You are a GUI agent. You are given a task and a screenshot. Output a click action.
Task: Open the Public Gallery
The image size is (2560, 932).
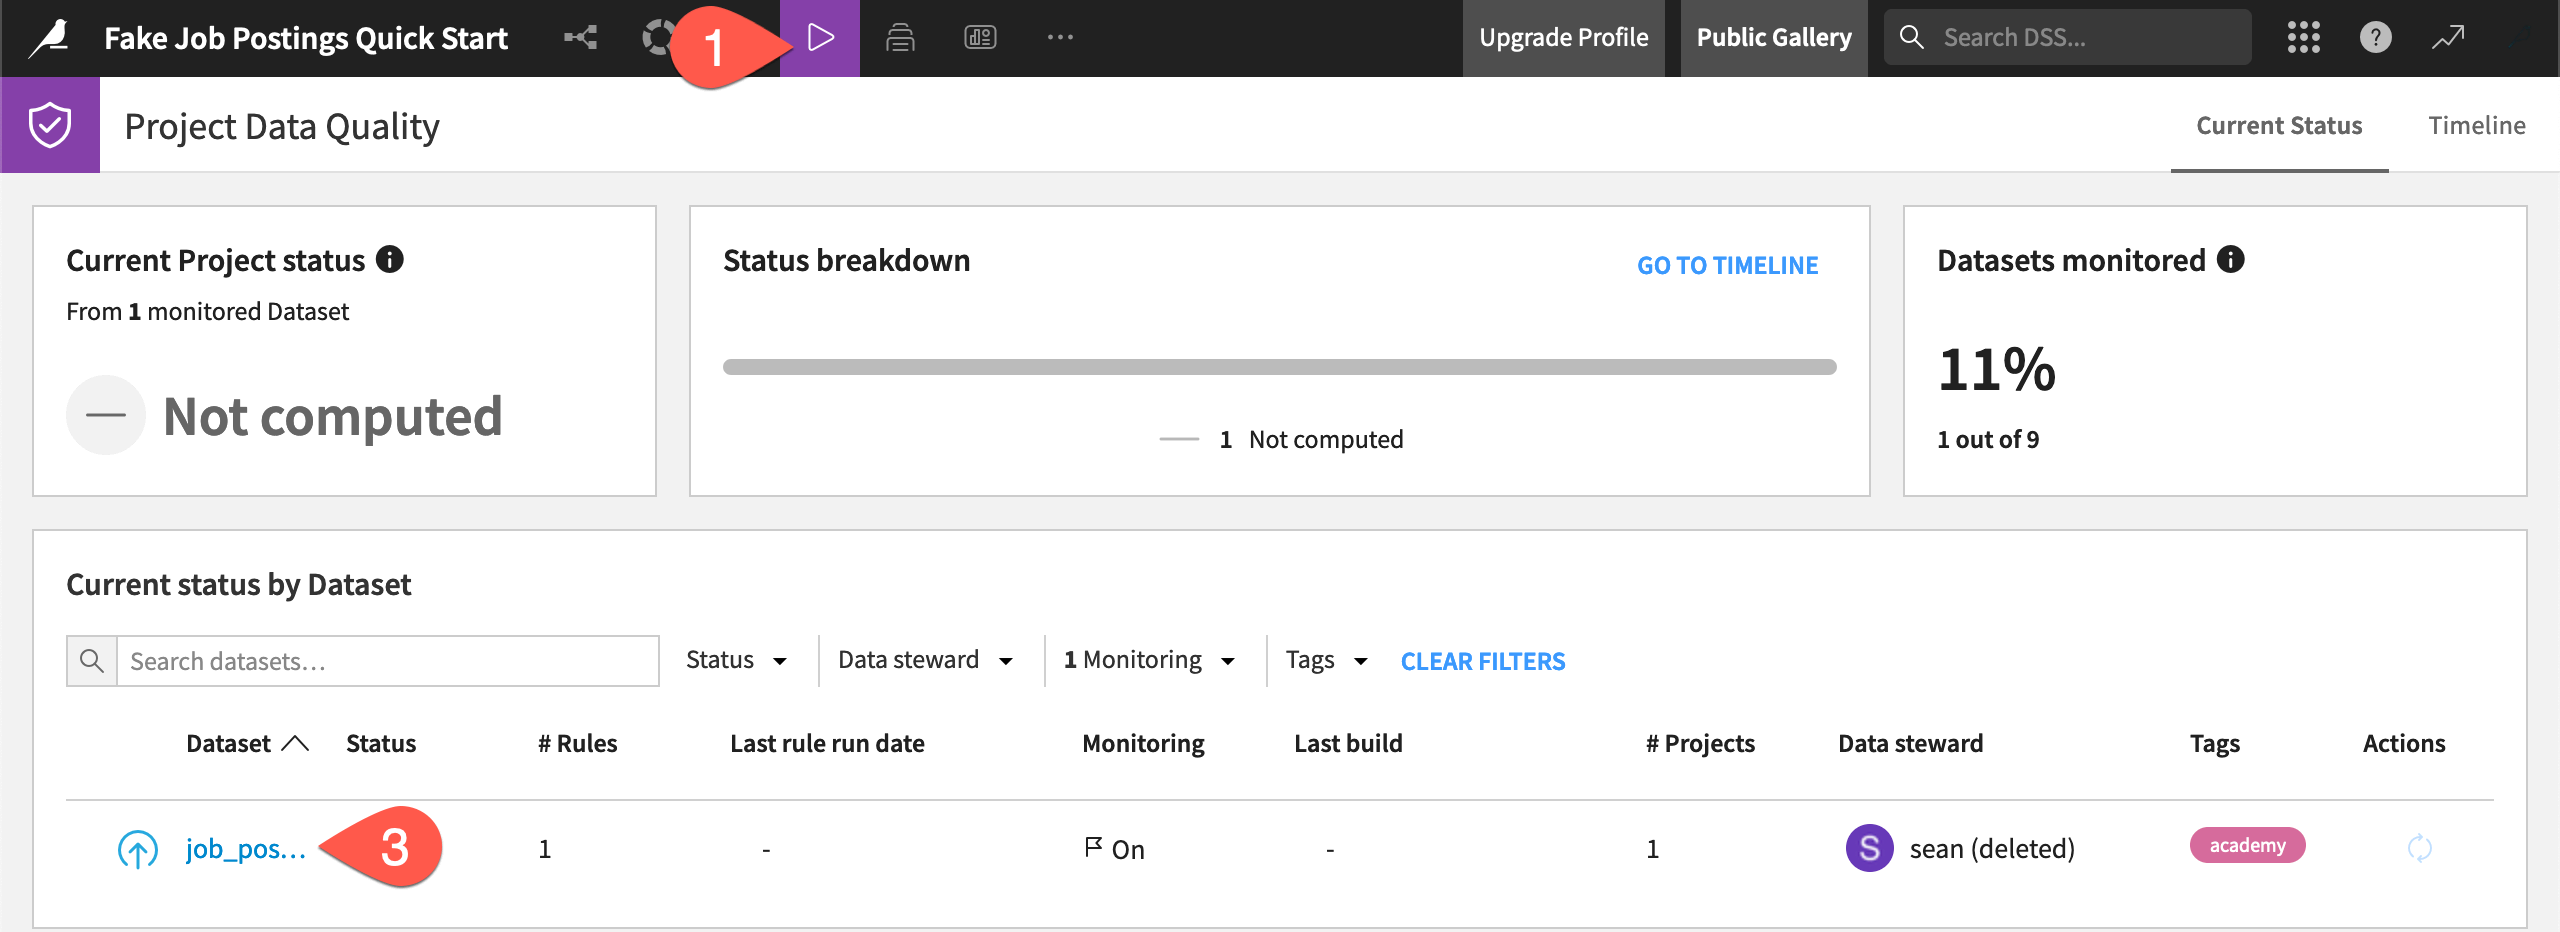pos(1773,38)
